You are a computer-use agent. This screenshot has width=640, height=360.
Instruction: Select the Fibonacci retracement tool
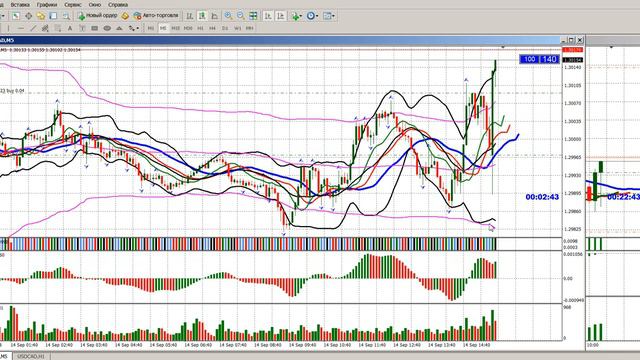[x=58, y=28]
